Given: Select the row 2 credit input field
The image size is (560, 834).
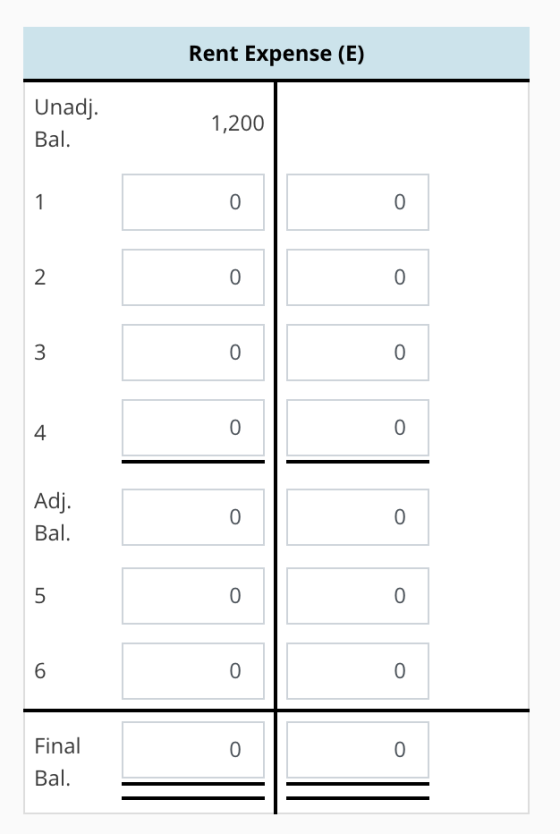Looking at the screenshot, I should [357, 277].
